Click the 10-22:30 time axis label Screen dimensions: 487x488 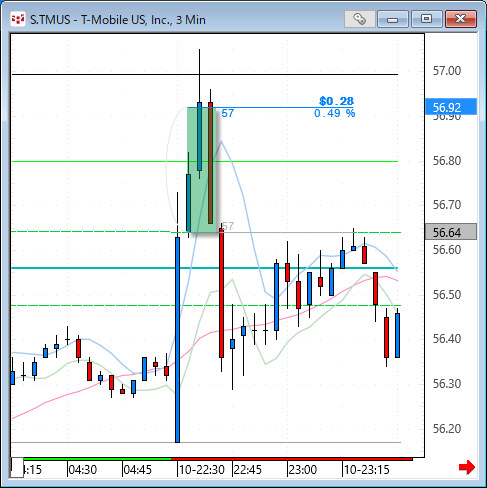[202, 470]
